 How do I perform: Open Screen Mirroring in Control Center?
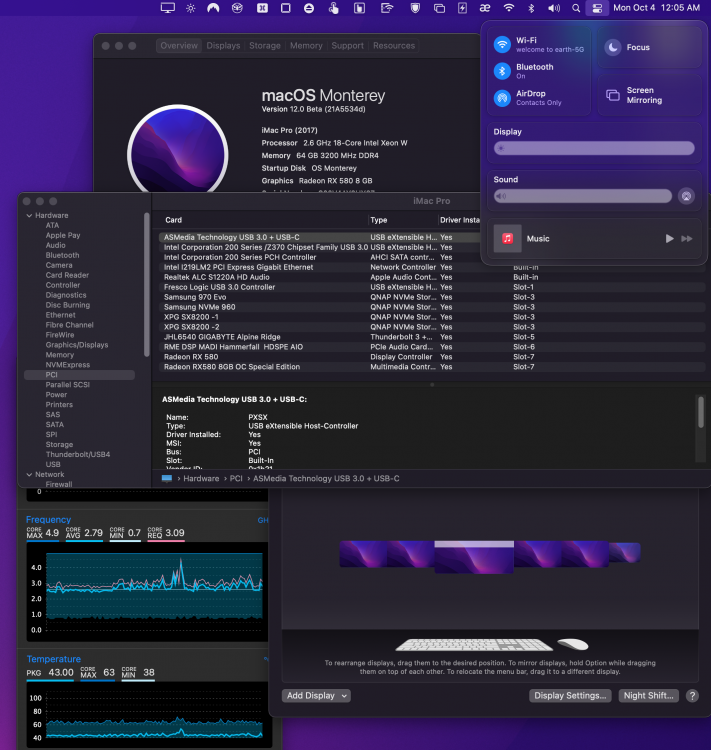(650, 95)
